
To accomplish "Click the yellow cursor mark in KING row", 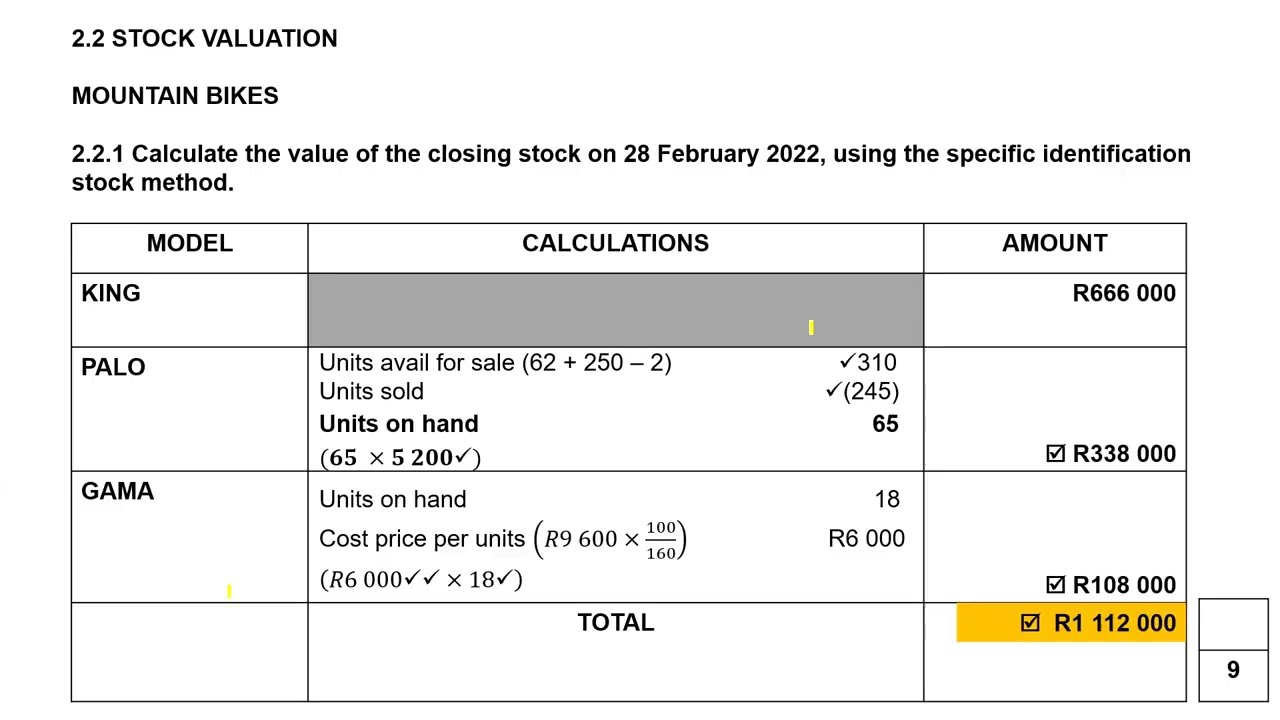I will pyautogui.click(x=811, y=327).
